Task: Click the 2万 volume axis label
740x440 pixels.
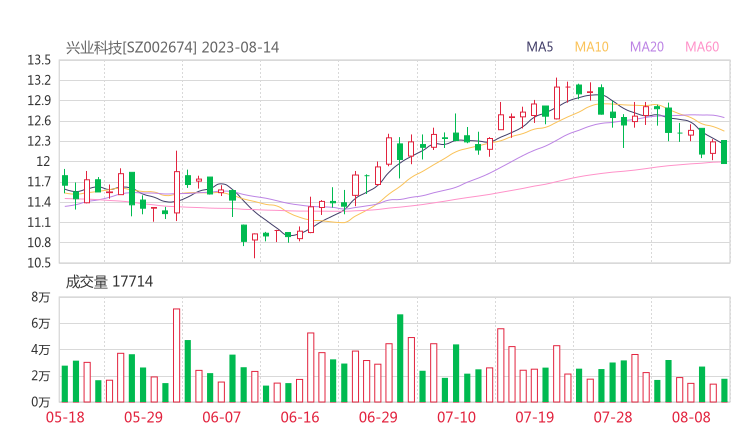Action: 41,376
